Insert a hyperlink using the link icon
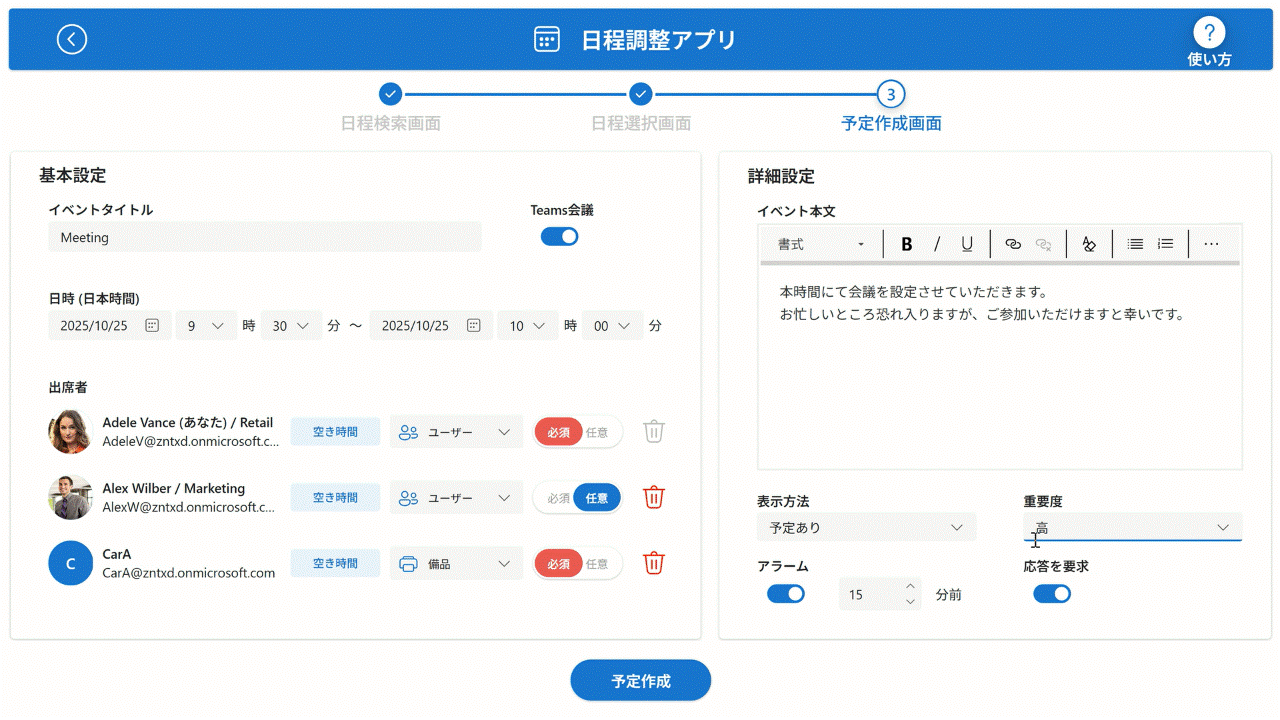Screen dimensions: 1280x720 pyautogui.click(x=1012, y=244)
